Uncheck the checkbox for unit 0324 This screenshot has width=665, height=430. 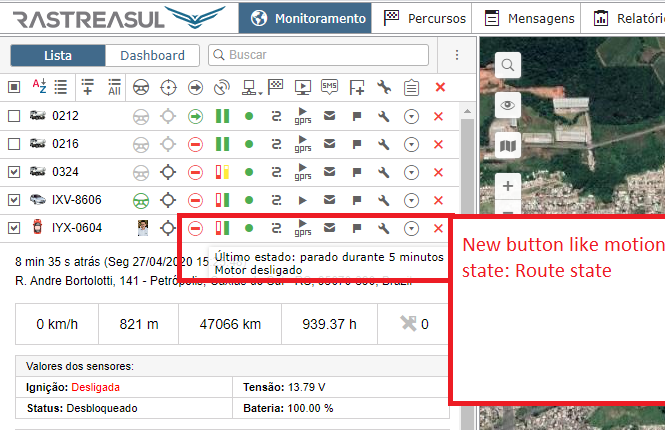pos(14,172)
